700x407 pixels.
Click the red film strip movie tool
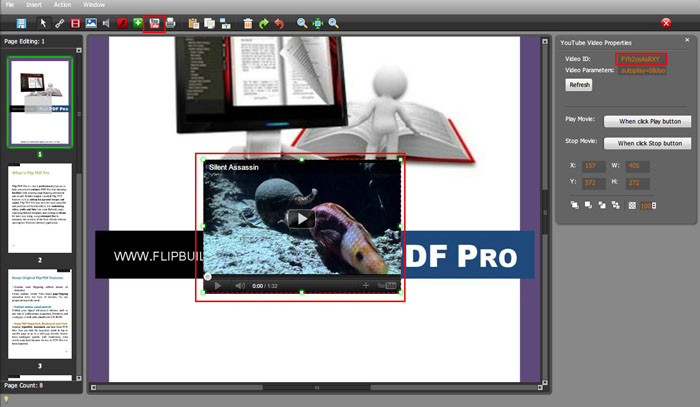click(x=75, y=23)
